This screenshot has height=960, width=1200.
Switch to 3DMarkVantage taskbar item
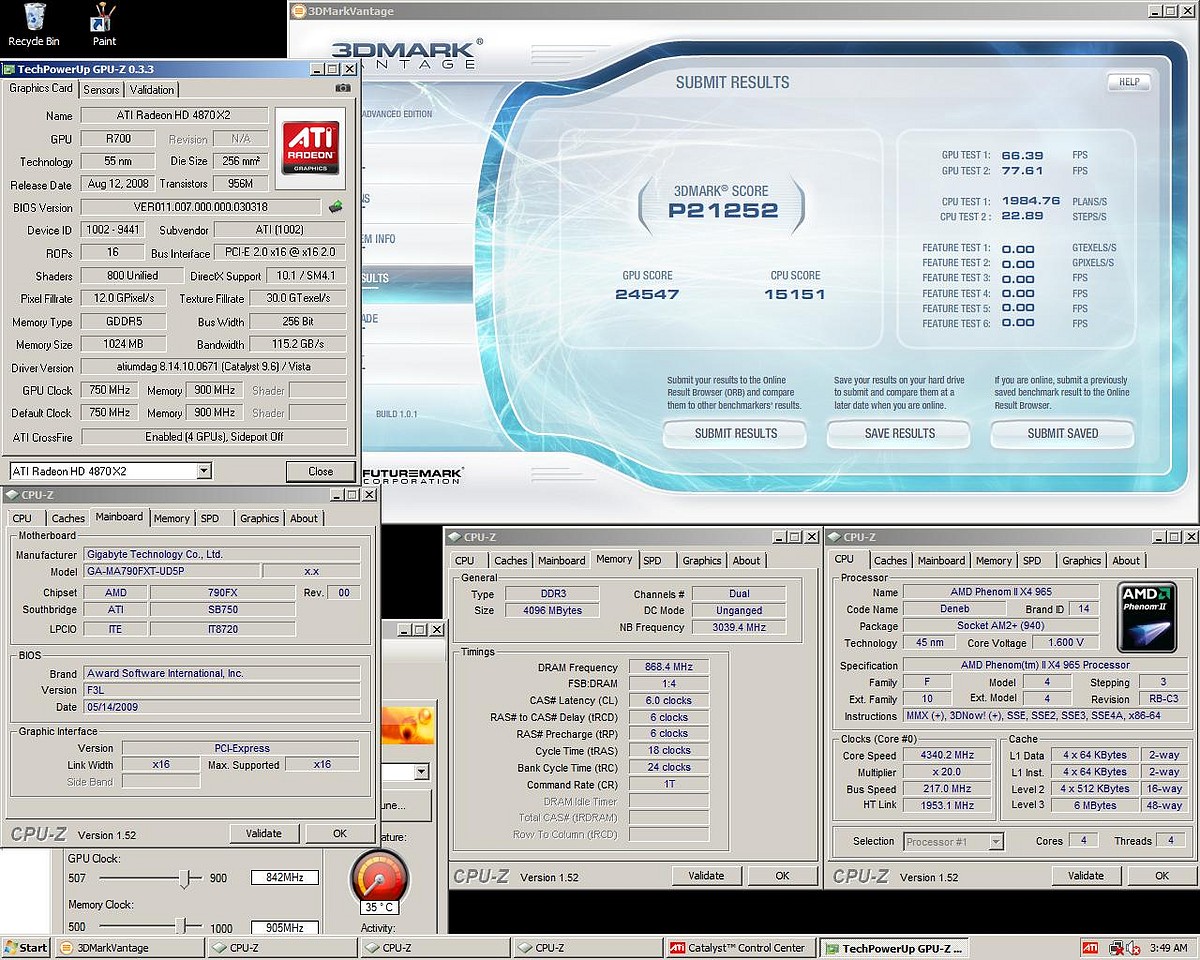point(130,947)
